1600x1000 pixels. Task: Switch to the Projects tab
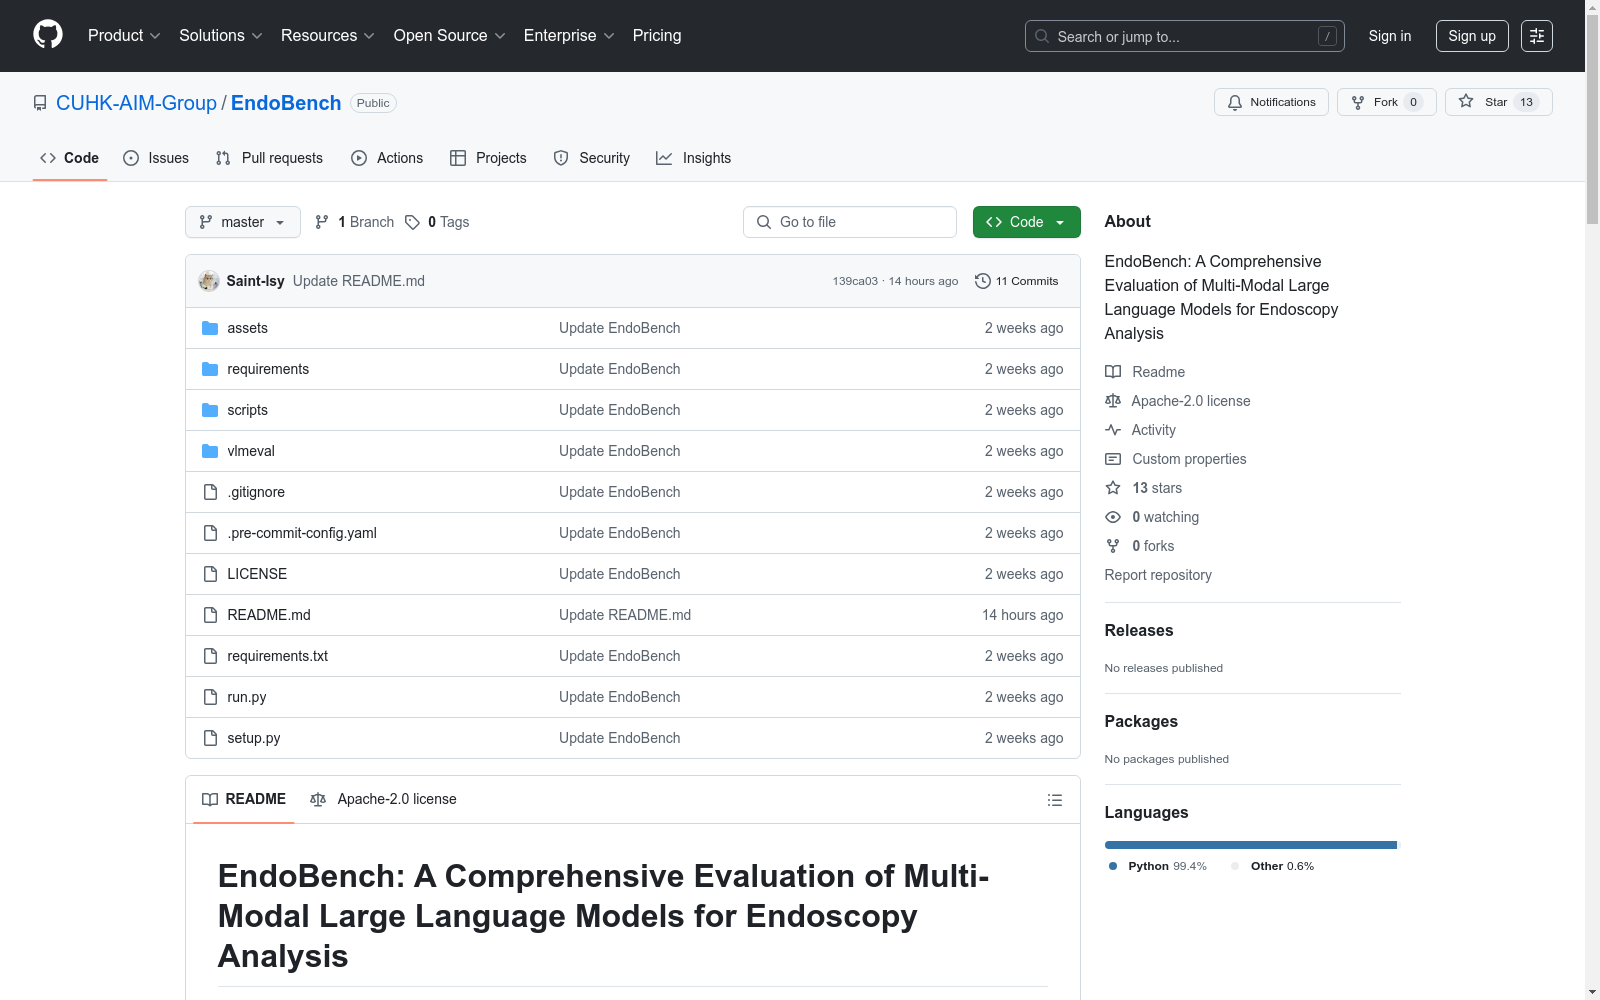[x=488, y=158]
